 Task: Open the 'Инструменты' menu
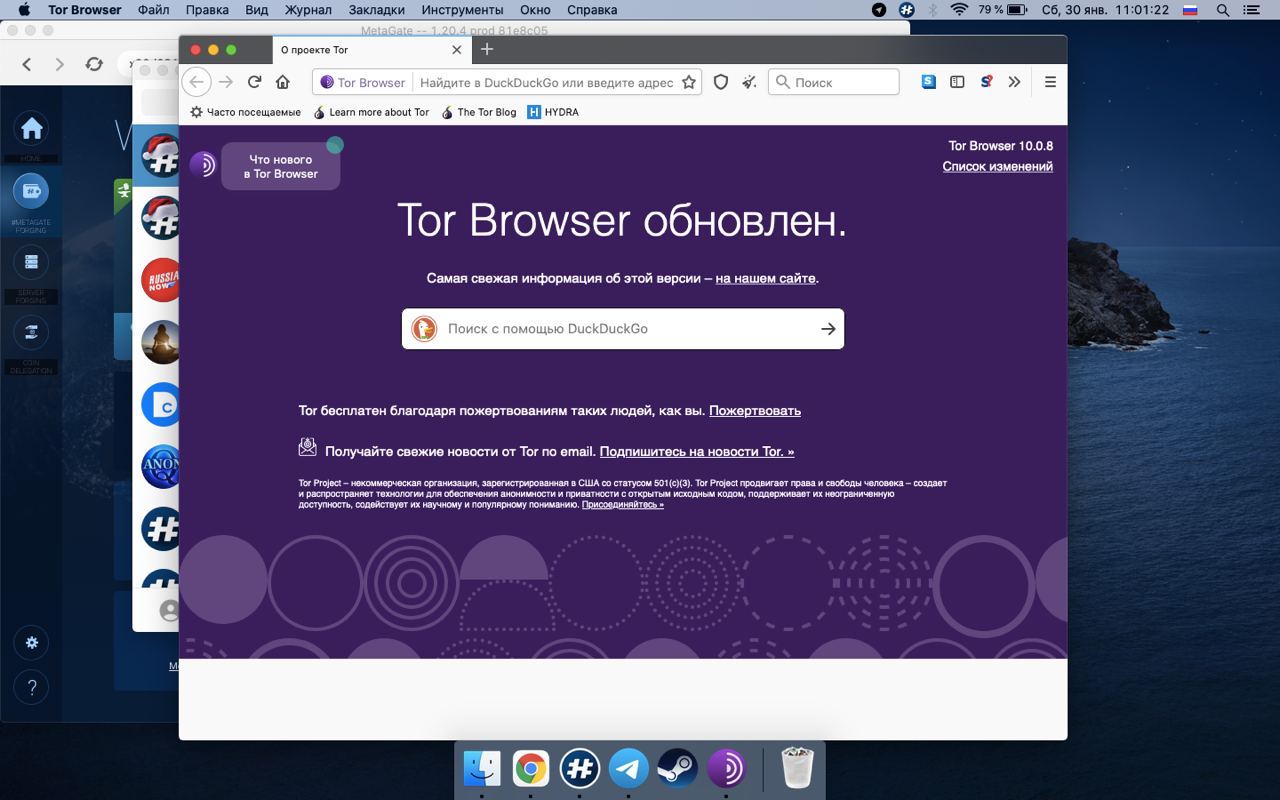point(462,10)
